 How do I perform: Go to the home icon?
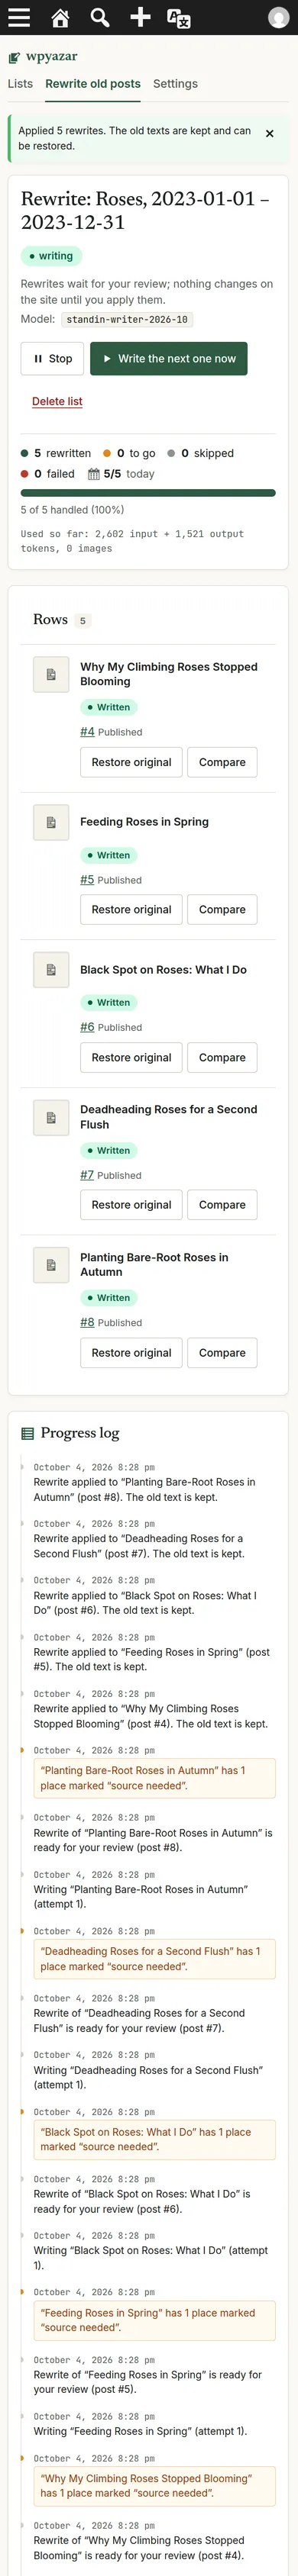point(60,17)
